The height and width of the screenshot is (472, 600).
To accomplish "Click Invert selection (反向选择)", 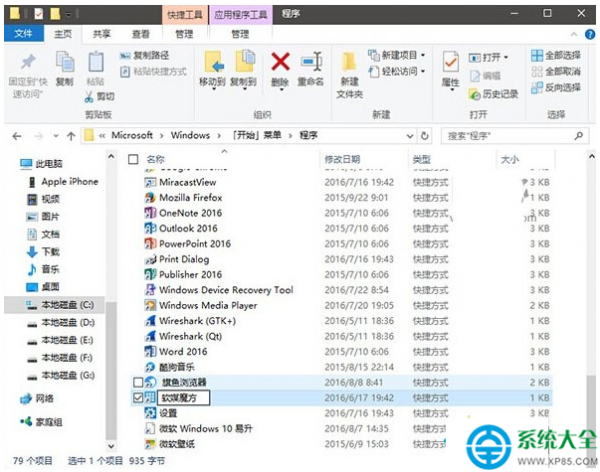I will coord(556,88).
